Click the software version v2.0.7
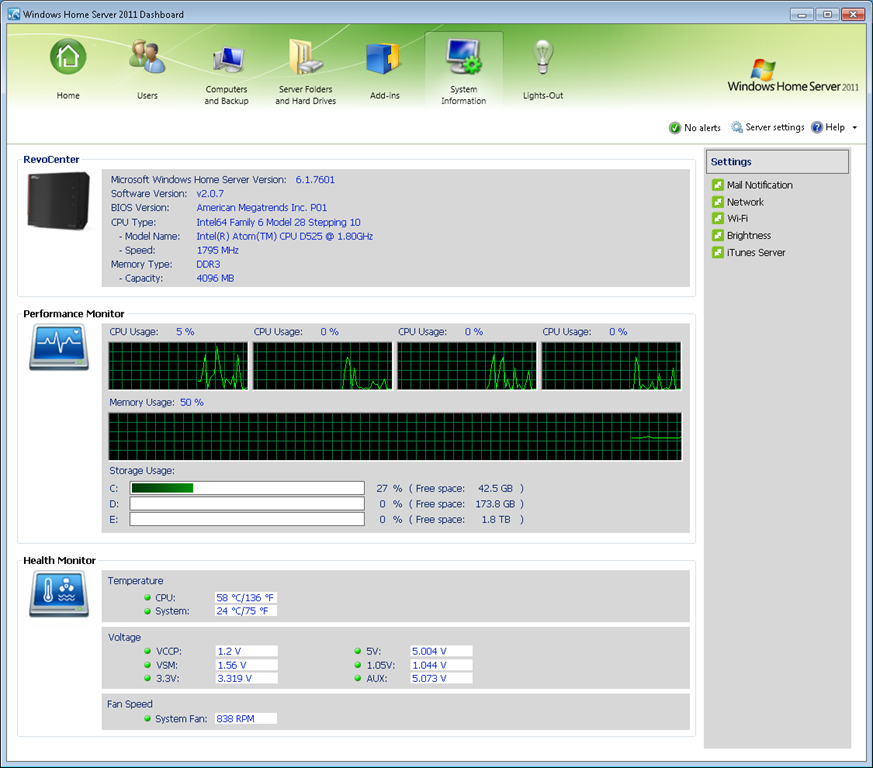 pos(210,194)
